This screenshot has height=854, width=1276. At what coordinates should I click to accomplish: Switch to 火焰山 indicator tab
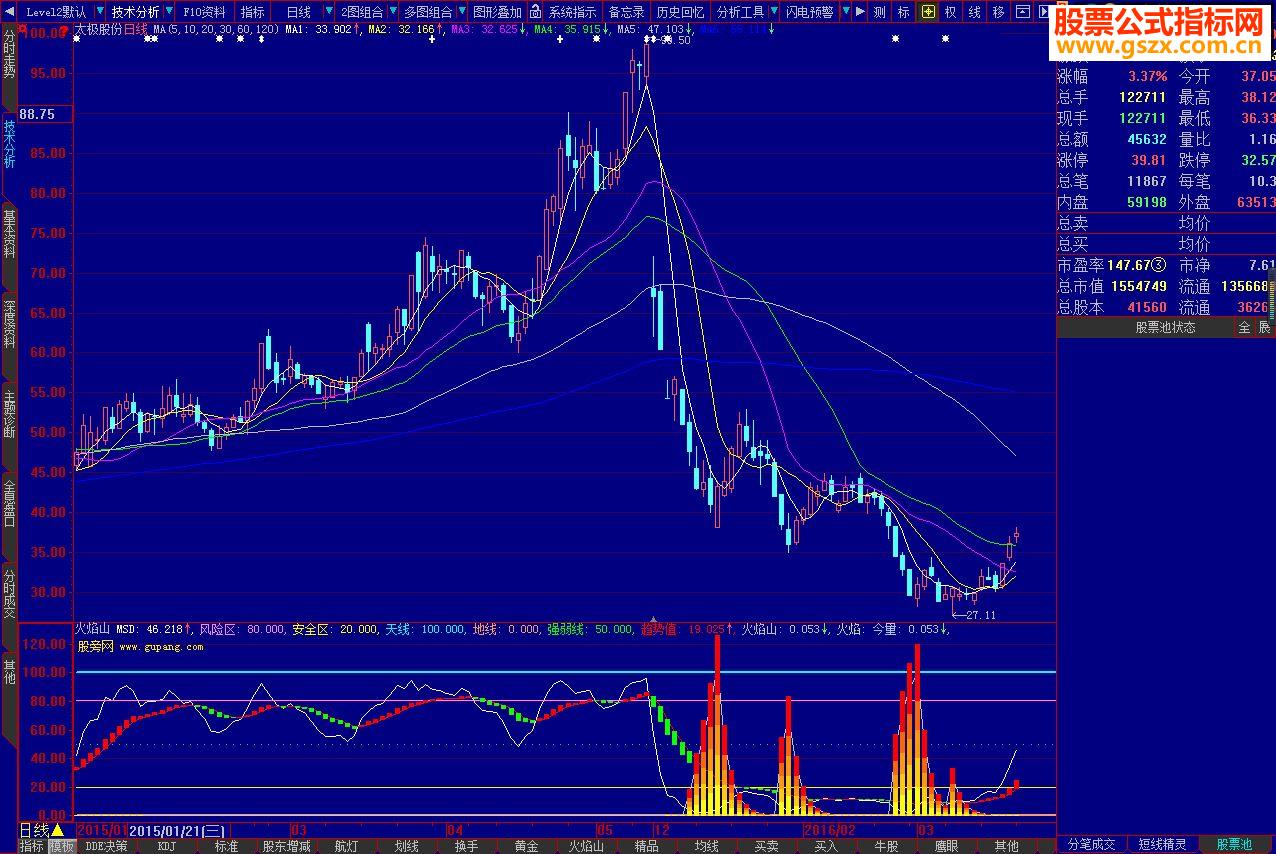coord(586,846)
